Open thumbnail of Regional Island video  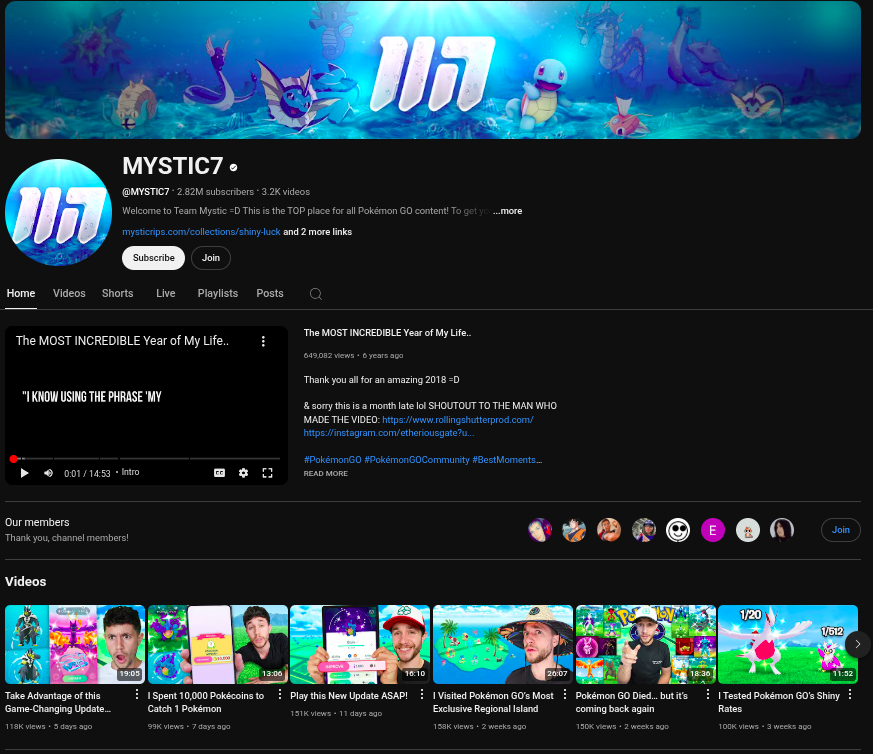tap(503, 644)
